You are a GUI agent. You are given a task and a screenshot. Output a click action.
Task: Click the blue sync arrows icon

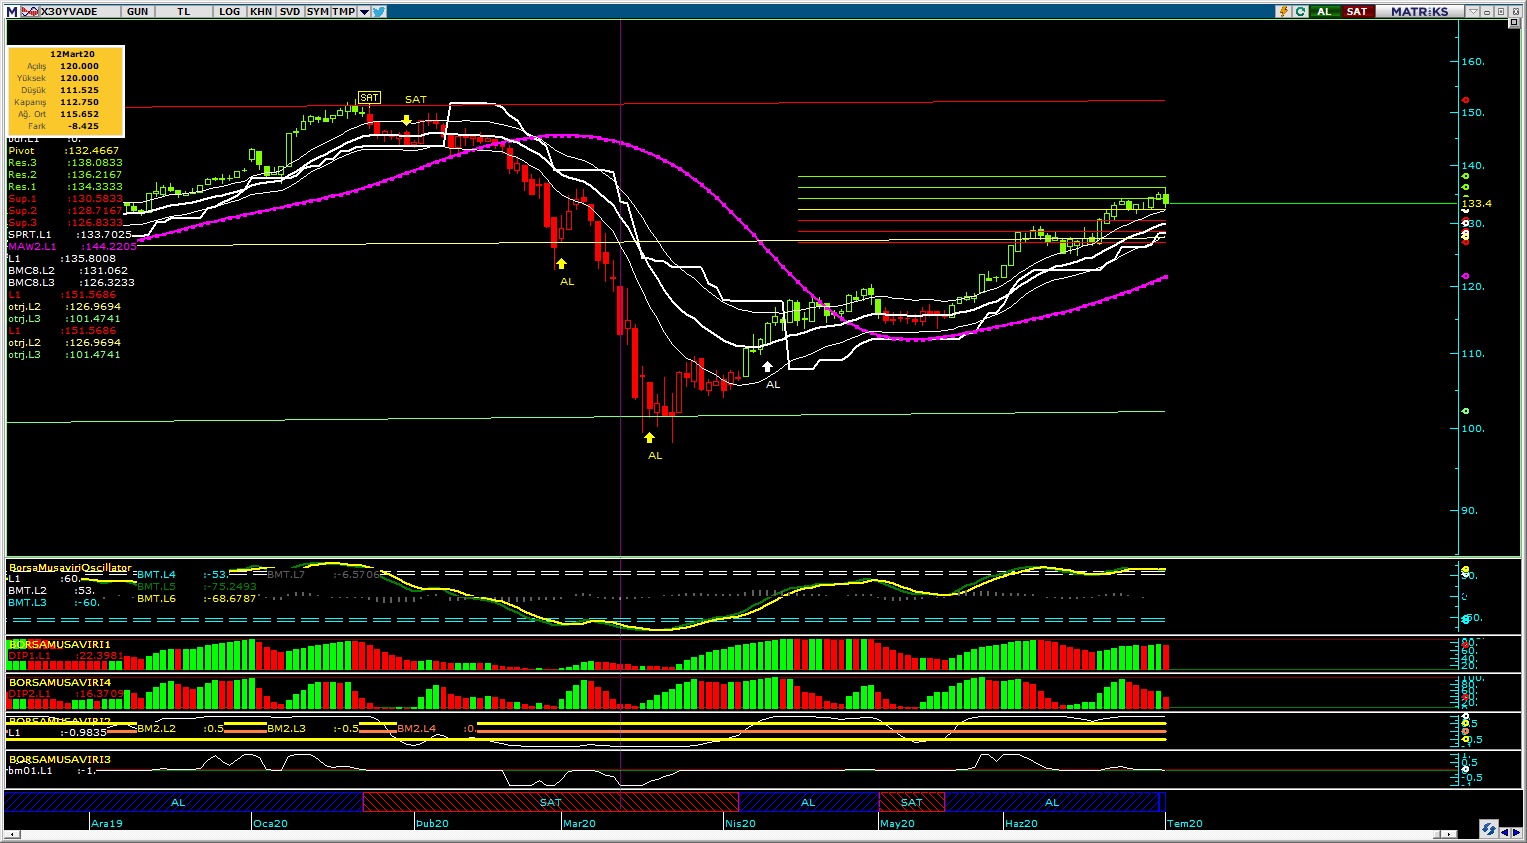[1489, 829]
